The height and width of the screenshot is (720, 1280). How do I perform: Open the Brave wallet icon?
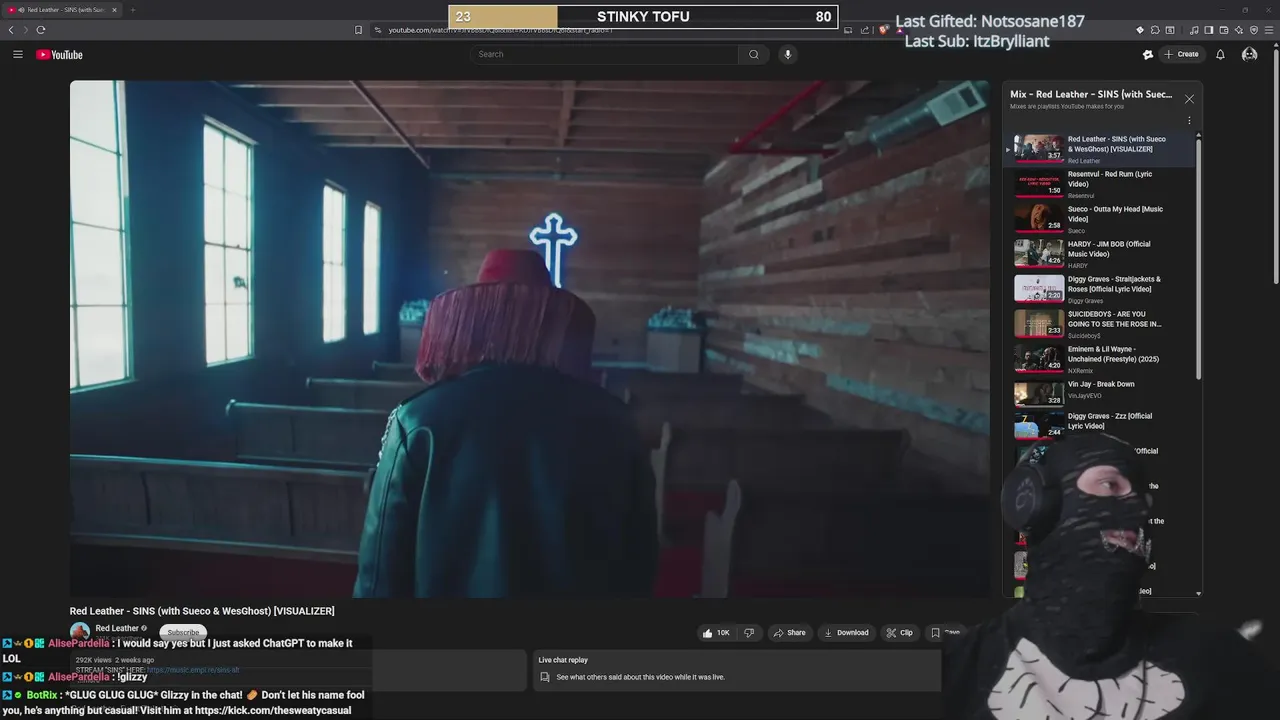click(x=1224, y=30)
